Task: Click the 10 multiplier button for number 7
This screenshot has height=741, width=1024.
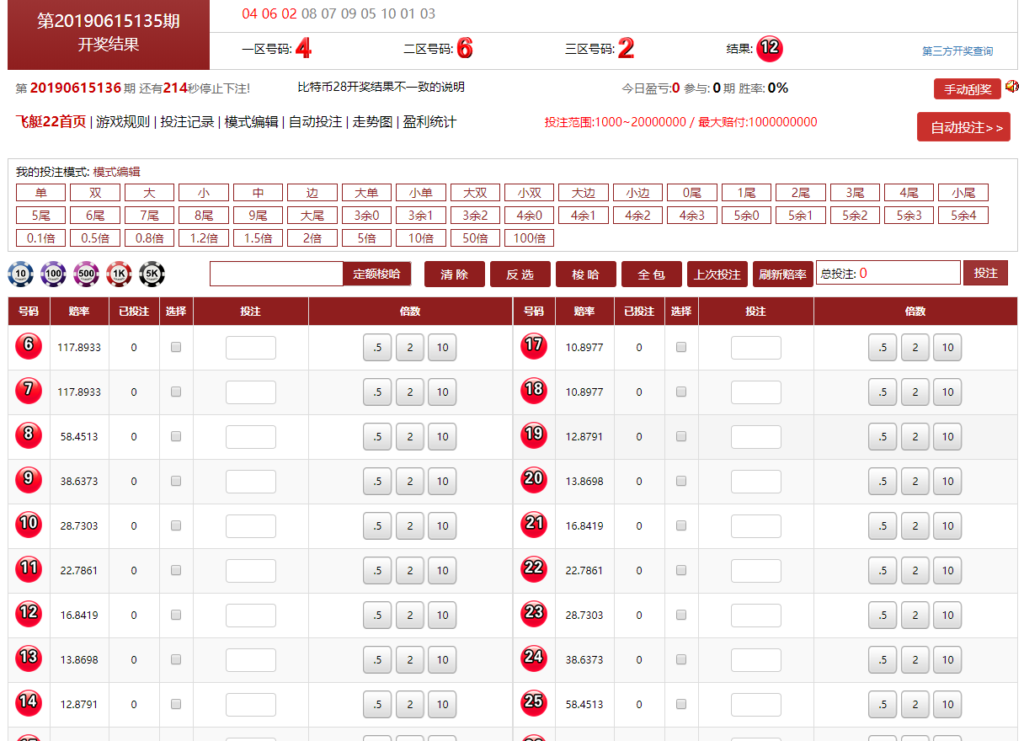Action: (442, 392)
